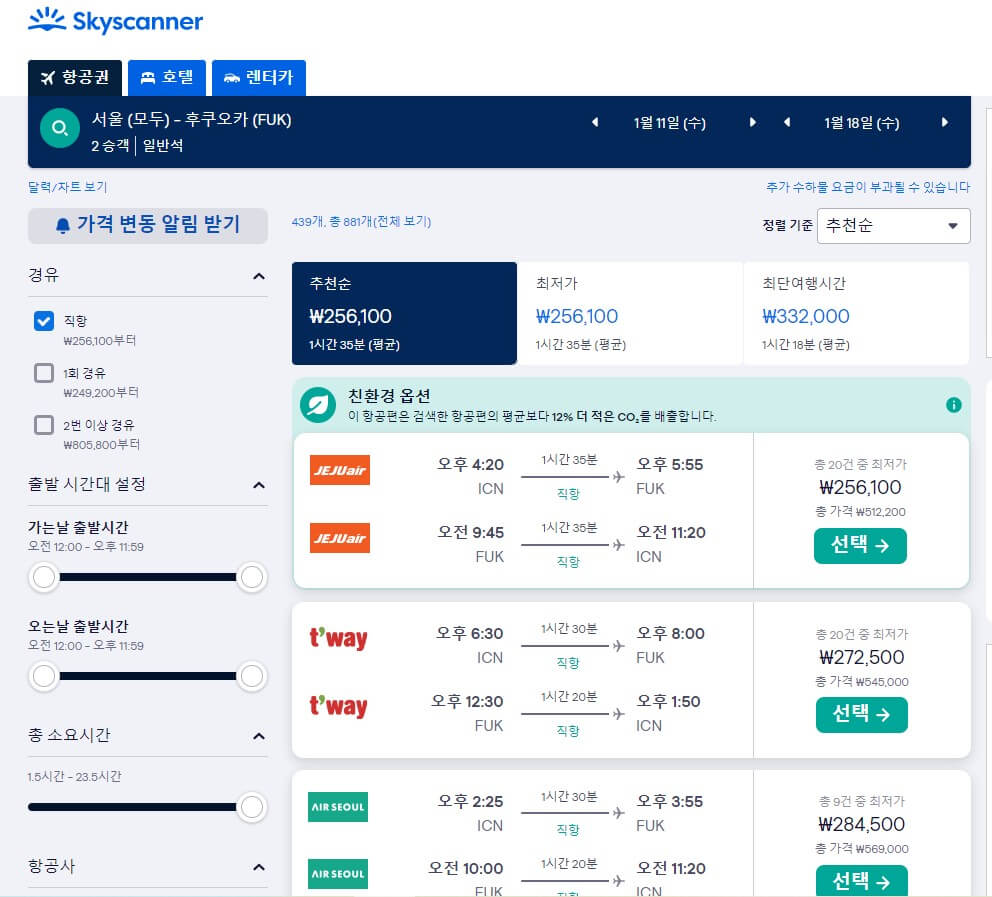992x897 pixels.
Task: Click total price ₩545,000 text
Action: click(861, 681)
